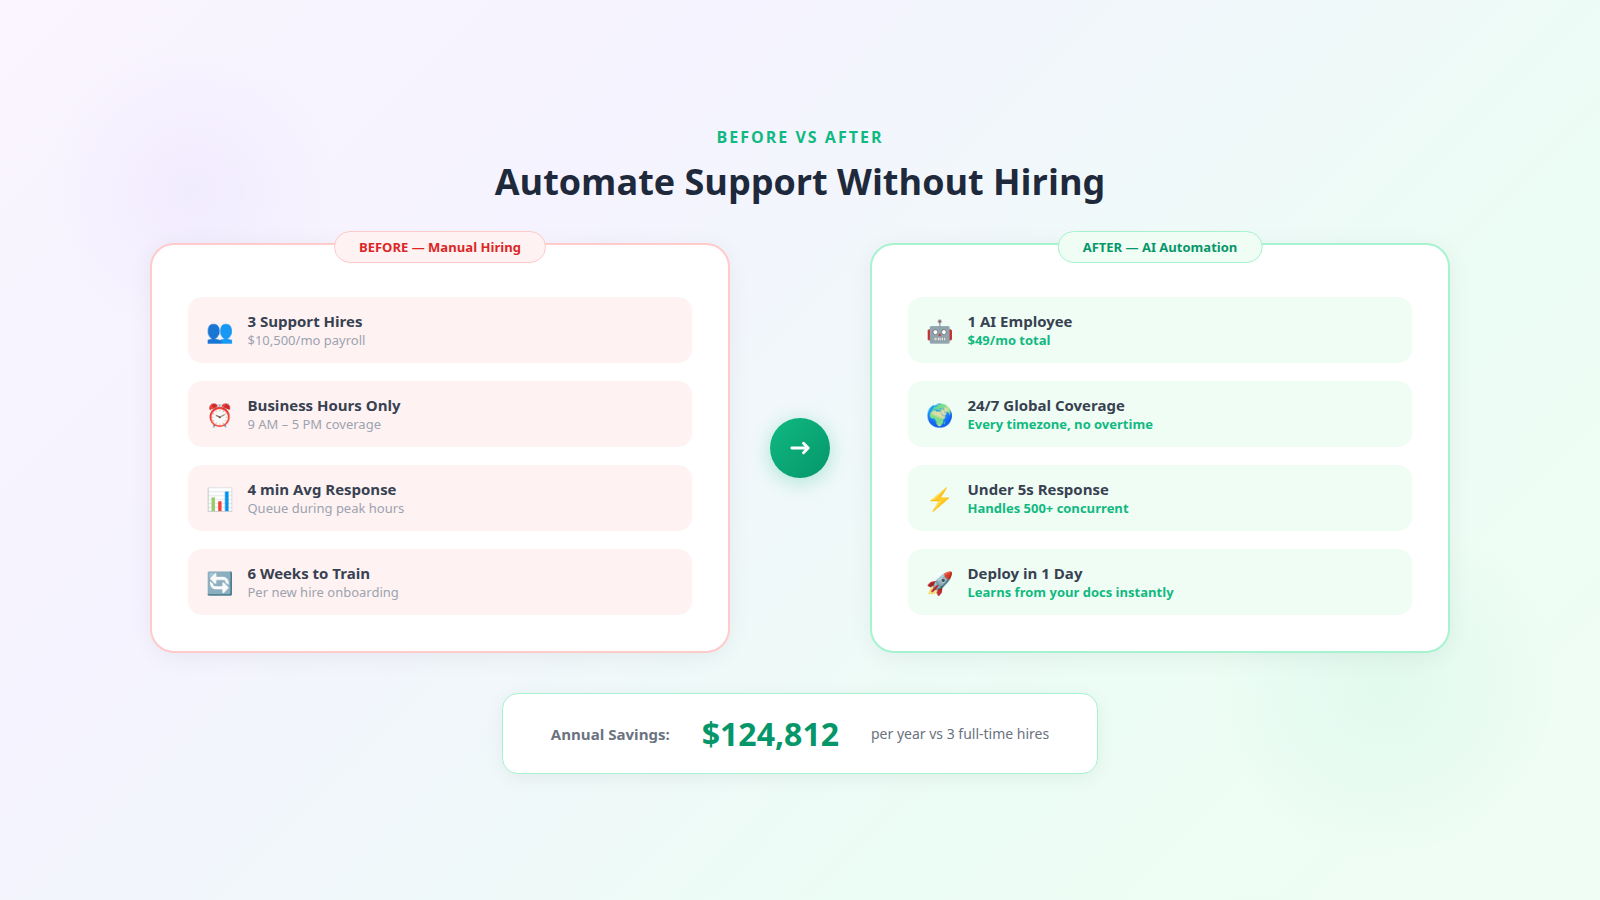Click the Deploy in 1 Day title

tap(1025, 574)
